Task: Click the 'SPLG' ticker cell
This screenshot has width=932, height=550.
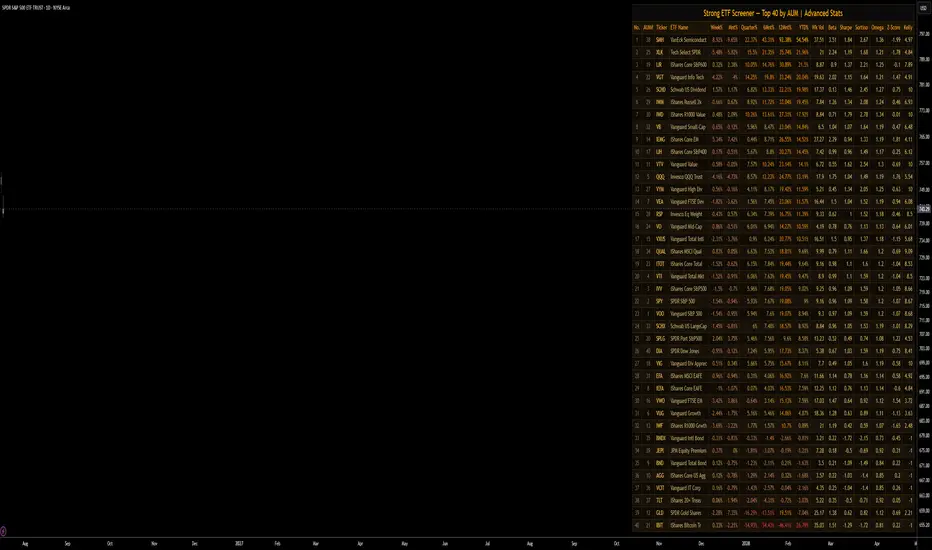Action: tap(660, 339)
